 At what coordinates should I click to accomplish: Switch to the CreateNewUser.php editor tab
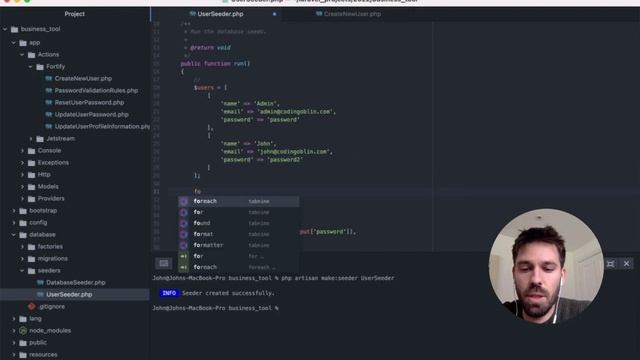(348, 14)
